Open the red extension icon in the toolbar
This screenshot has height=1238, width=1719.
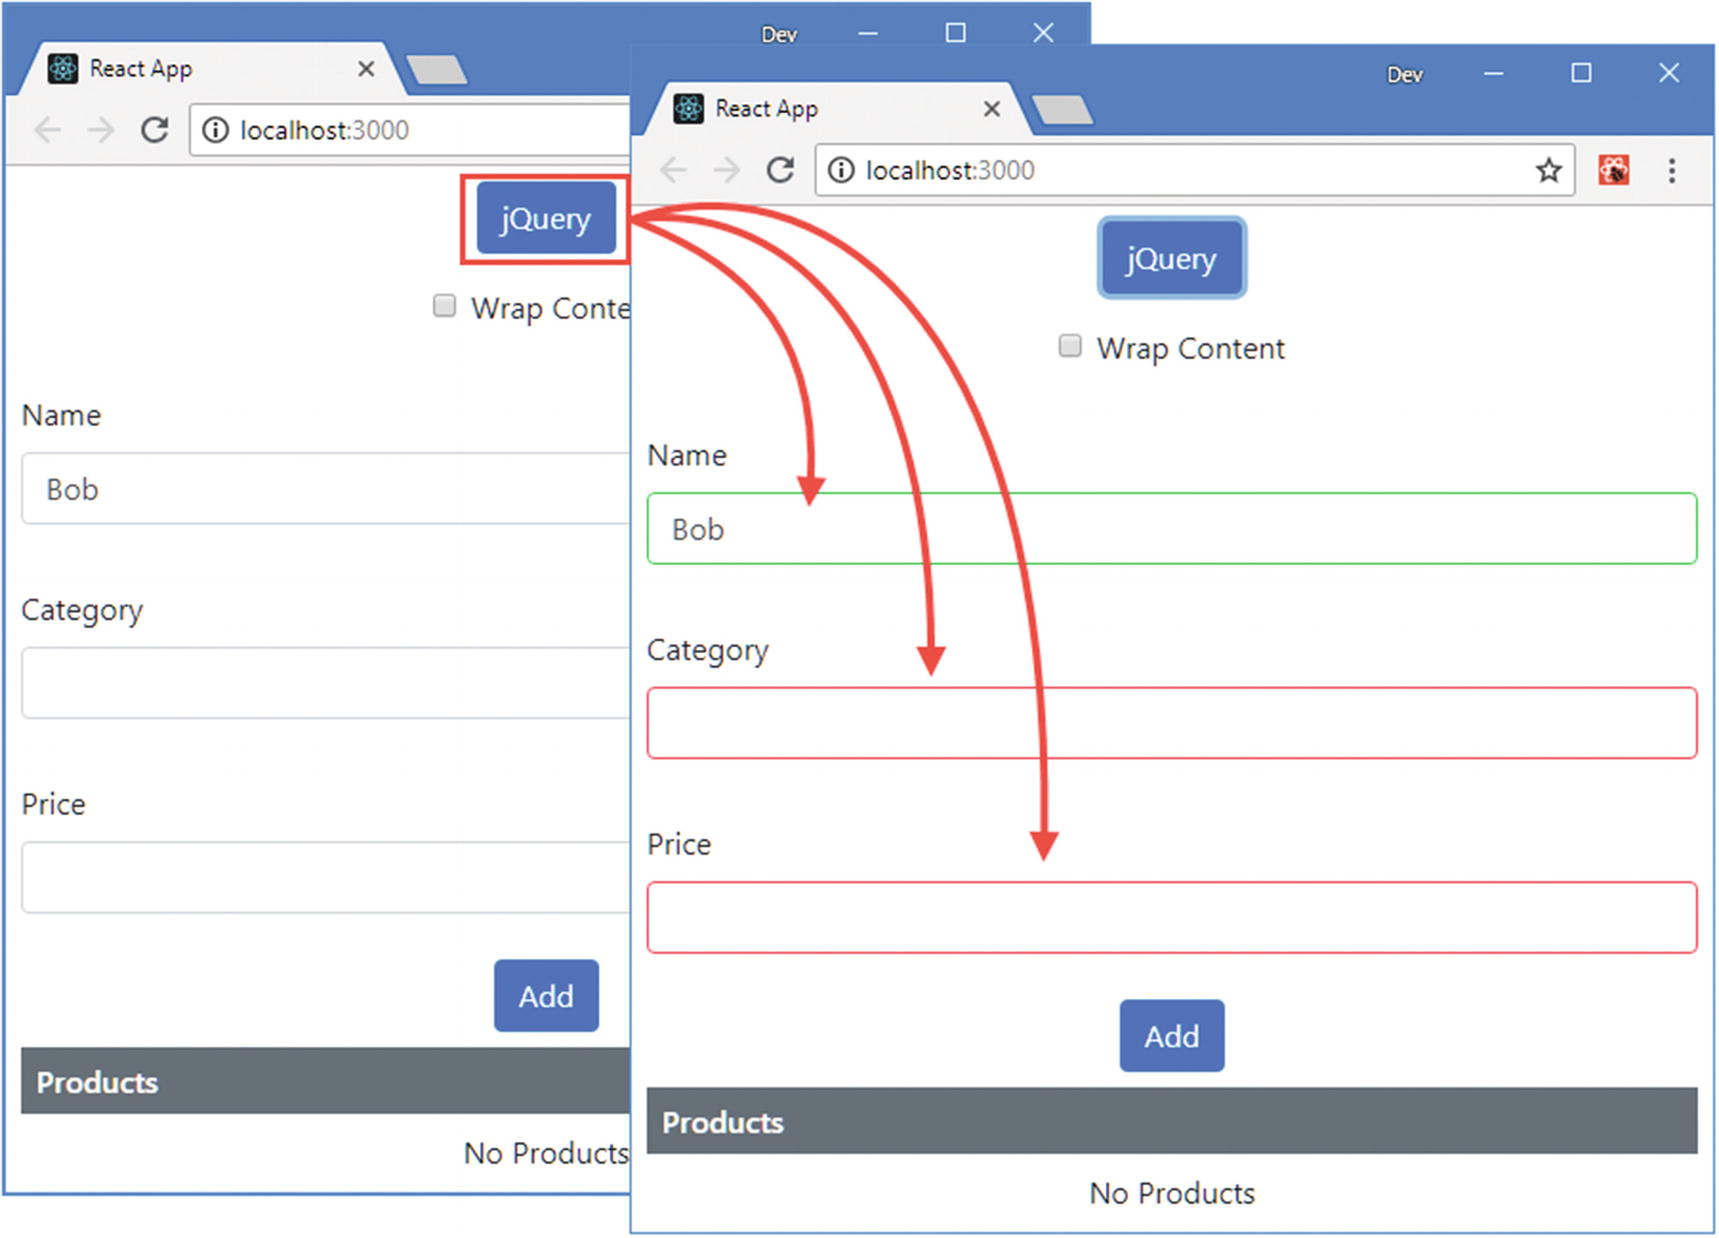point(1613,170)
